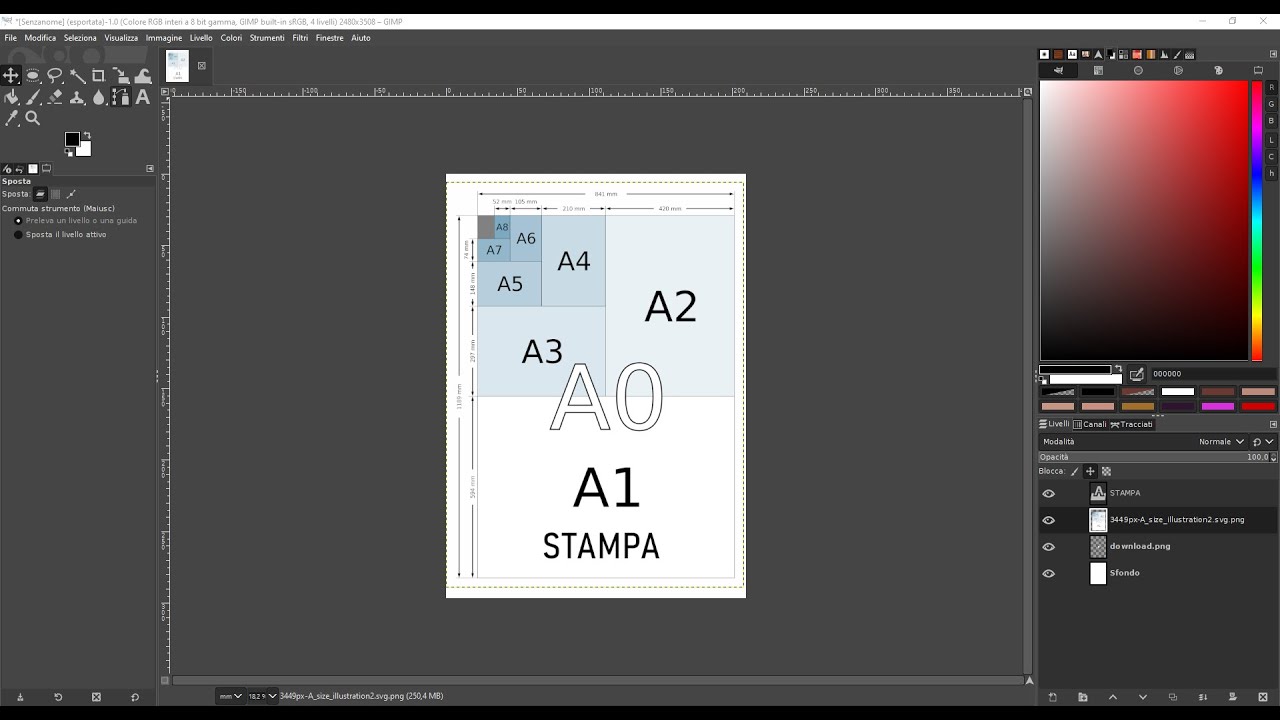The width and height of the screenshot is (1280, 720).
Task: Click the G channel button in color selector
Action: click(1272, 104)
